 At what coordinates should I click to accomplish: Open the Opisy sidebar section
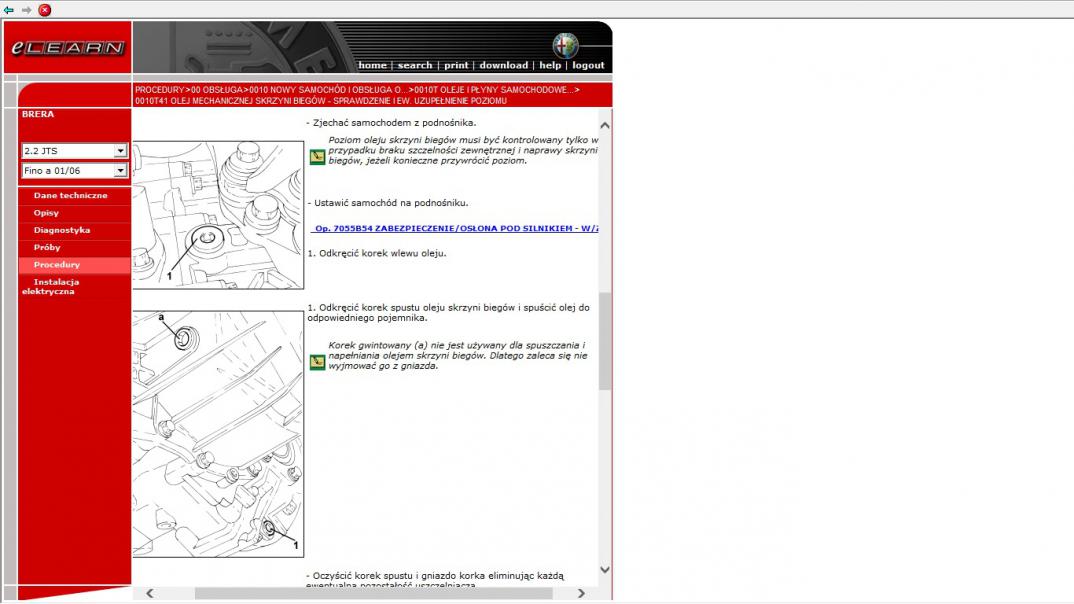tap(46, 213)
